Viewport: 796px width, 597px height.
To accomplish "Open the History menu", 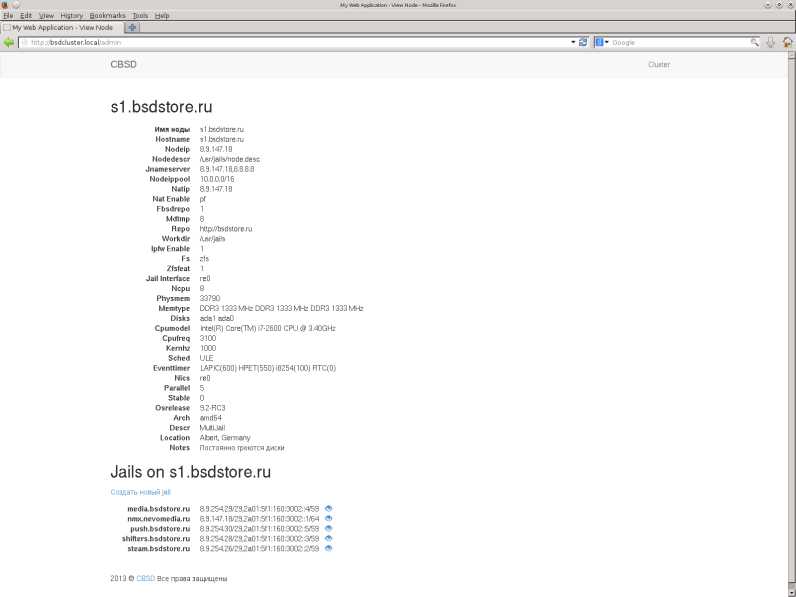I will 72,16.
